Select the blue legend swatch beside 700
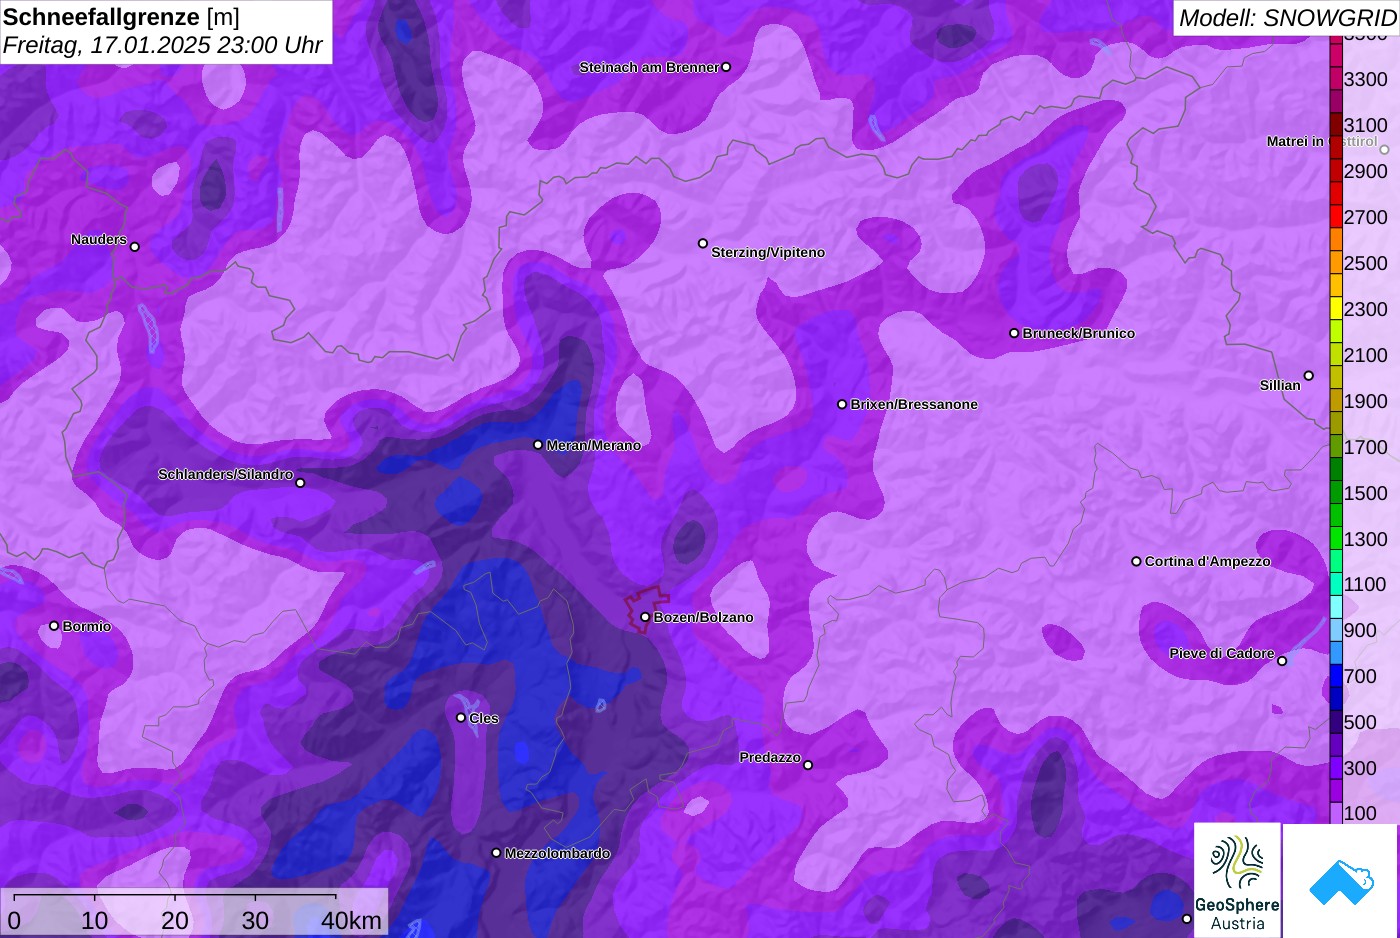Viewport: 1400px width, 938px height. point(1336,676)
